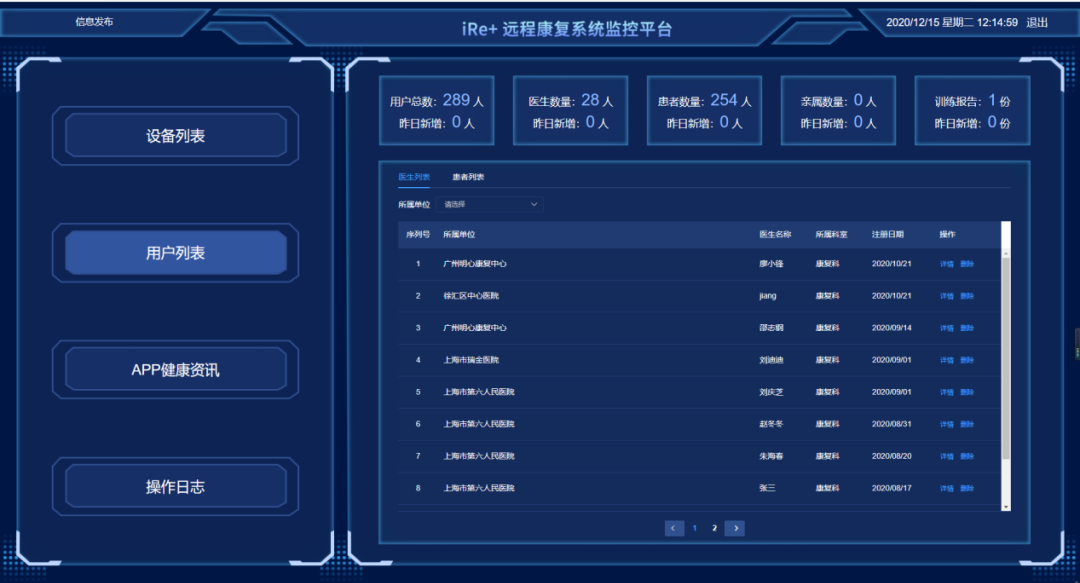Switch to the 医生列表 tab
Image resolution: width=1080 pixels, height=583 pixels.
(414, 177)
